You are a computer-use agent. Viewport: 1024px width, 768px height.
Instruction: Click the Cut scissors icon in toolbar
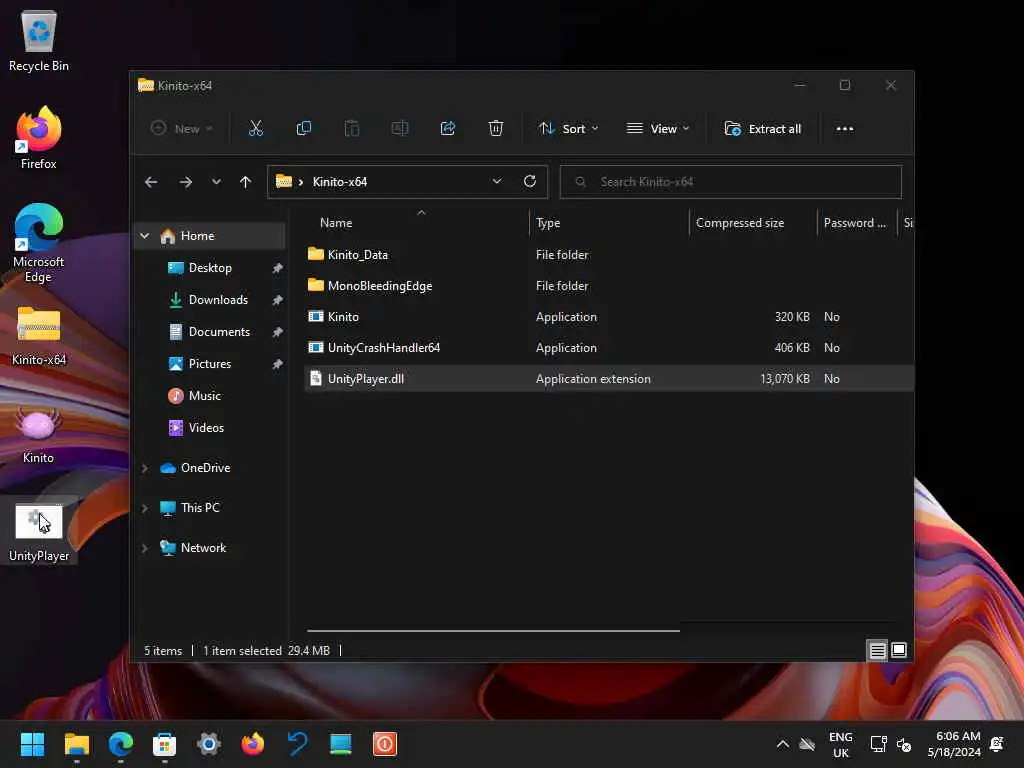[255, 129]
